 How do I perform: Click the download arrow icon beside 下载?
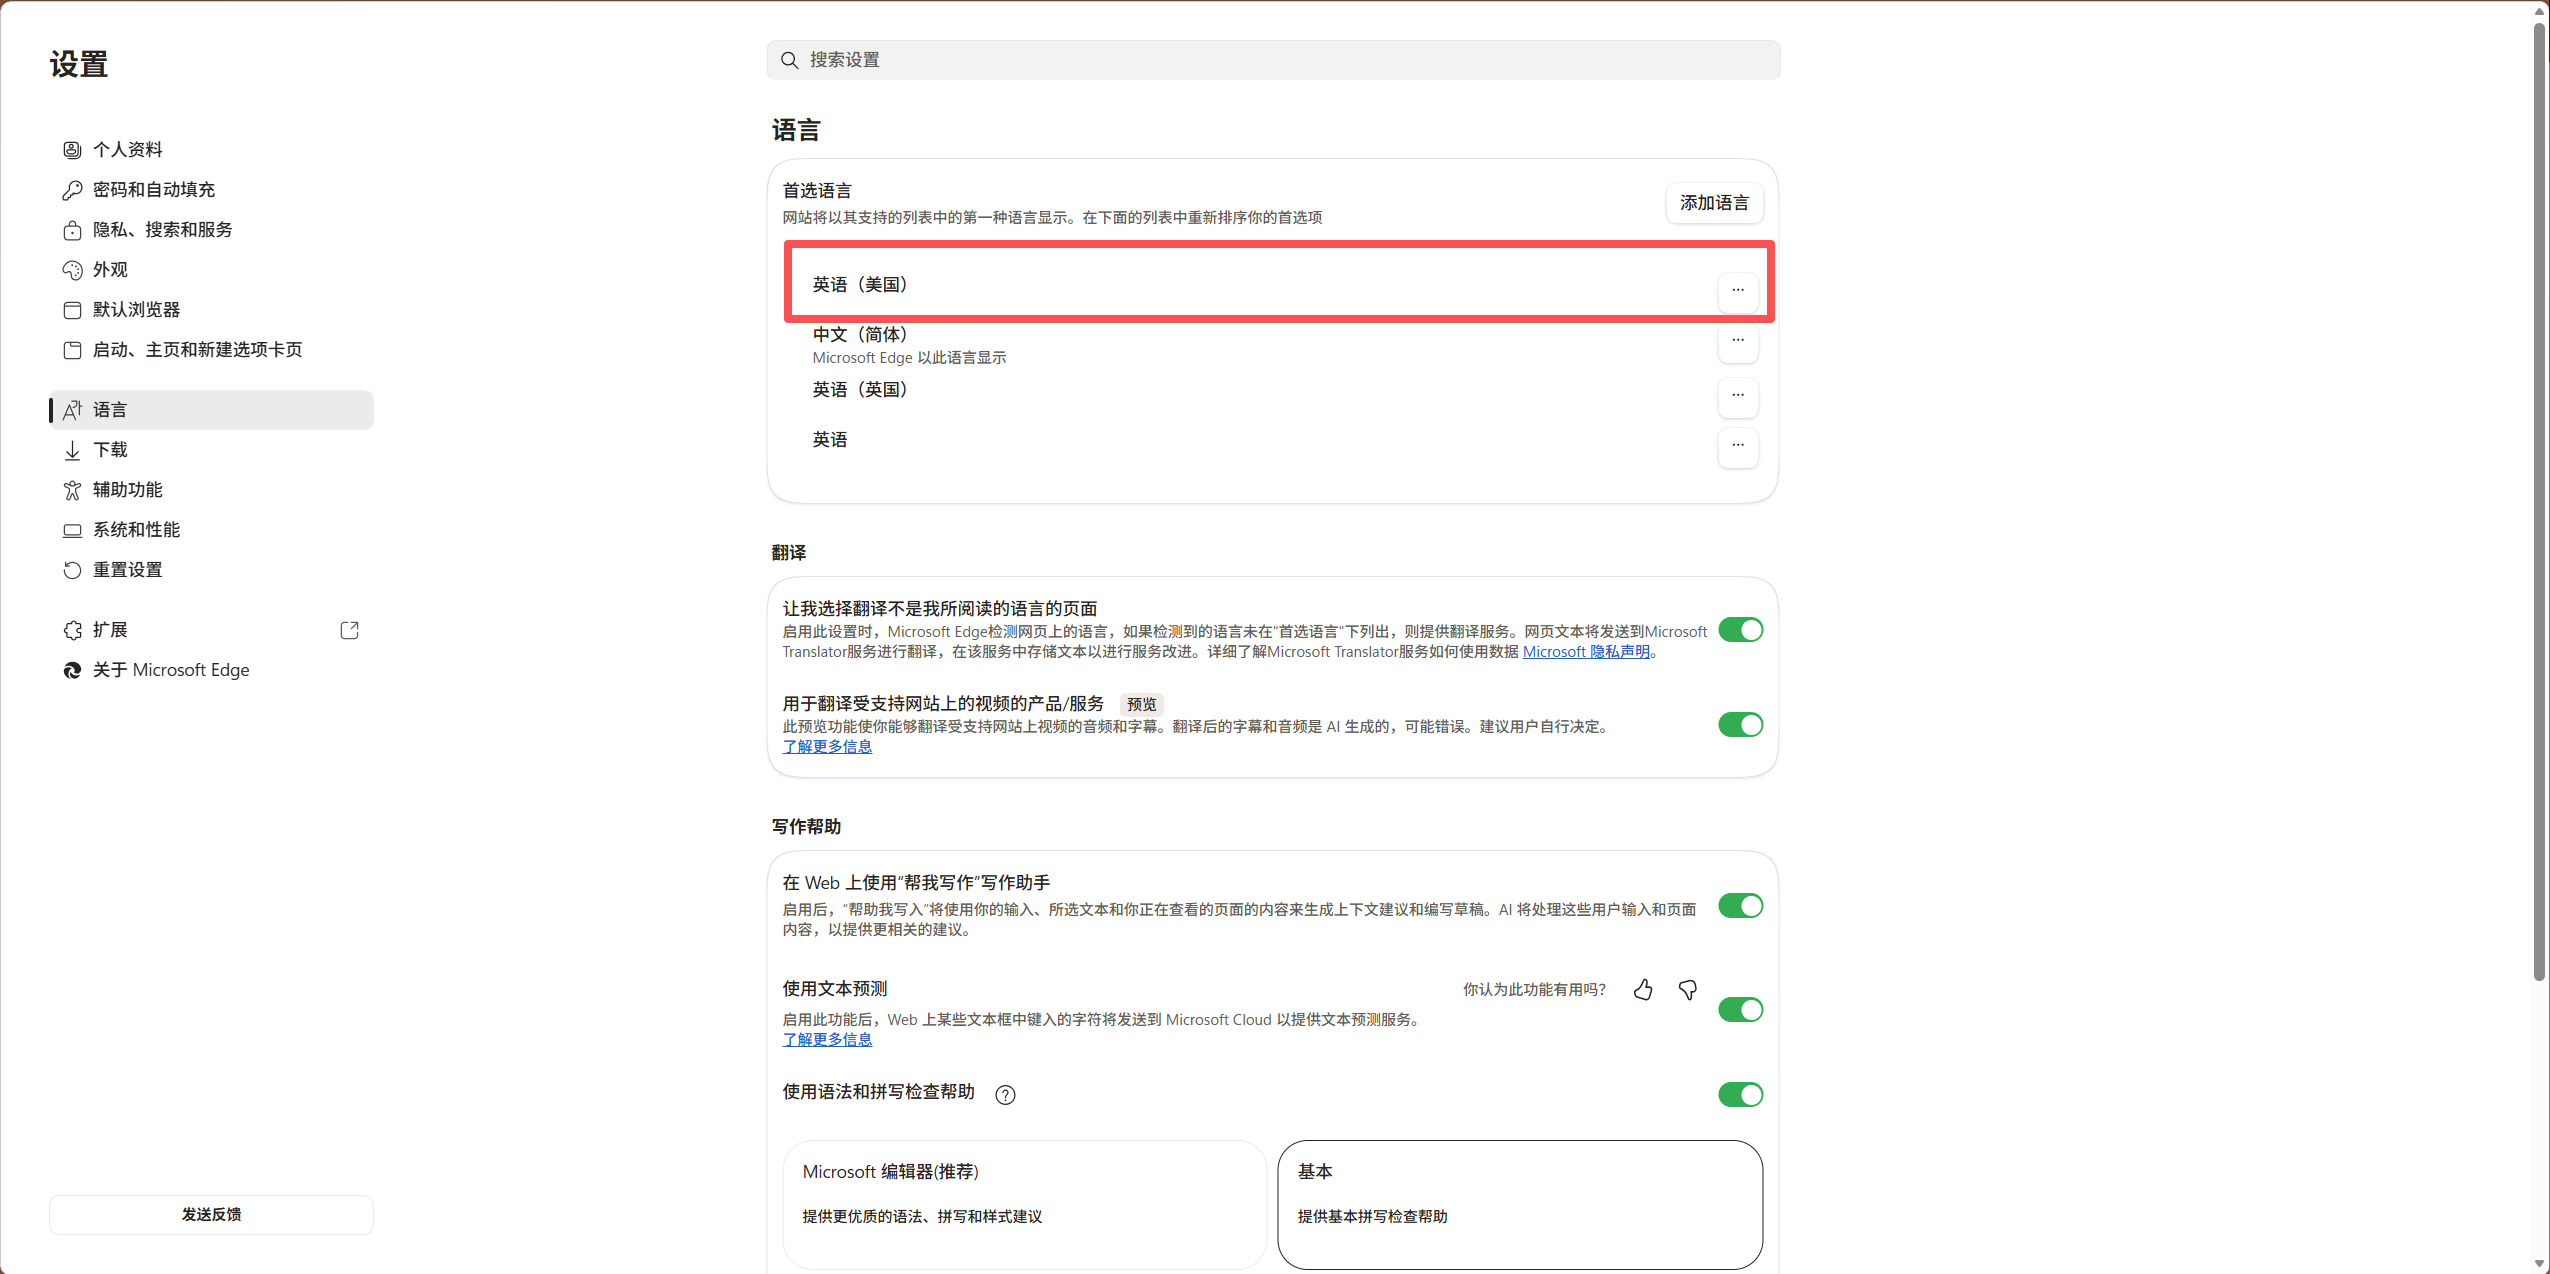tap(72, 450)
